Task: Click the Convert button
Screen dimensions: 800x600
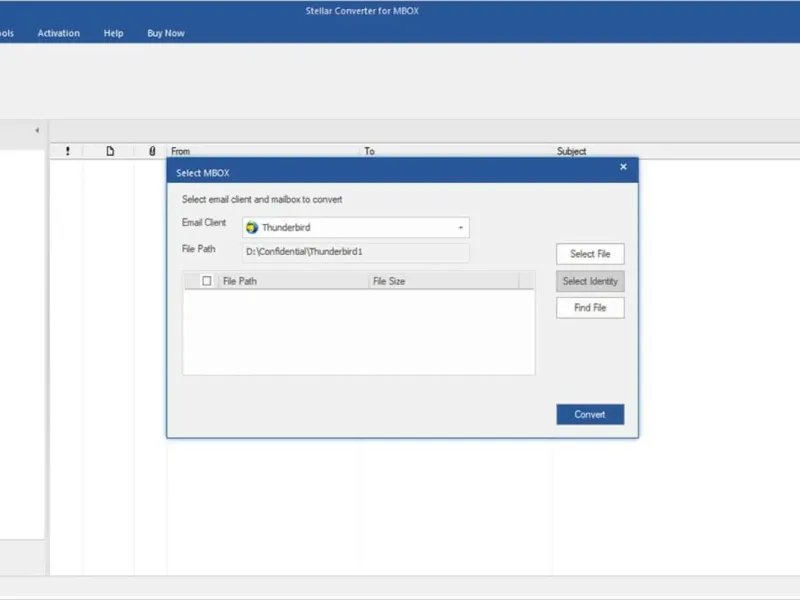Action: (590, 414)
